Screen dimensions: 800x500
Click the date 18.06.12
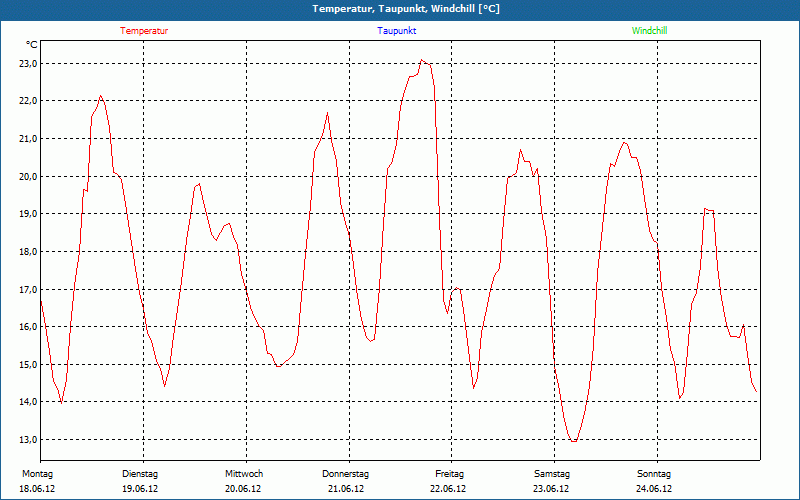[37, 489]
